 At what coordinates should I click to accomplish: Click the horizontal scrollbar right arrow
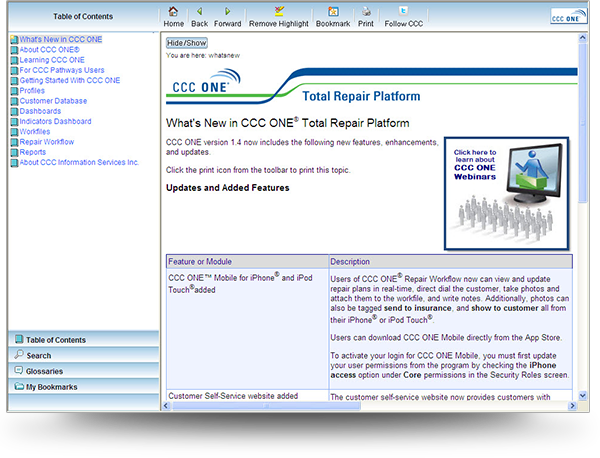coord(572,406)
